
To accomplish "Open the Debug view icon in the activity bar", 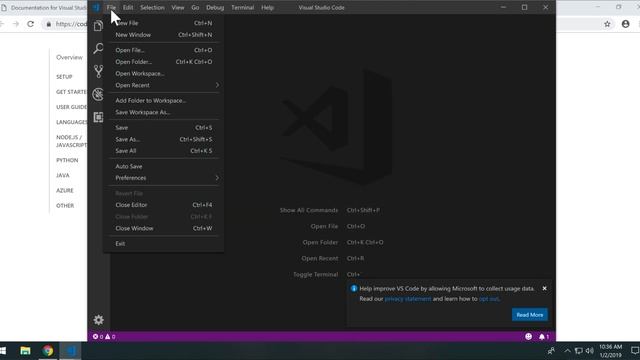I will (98, 94).
